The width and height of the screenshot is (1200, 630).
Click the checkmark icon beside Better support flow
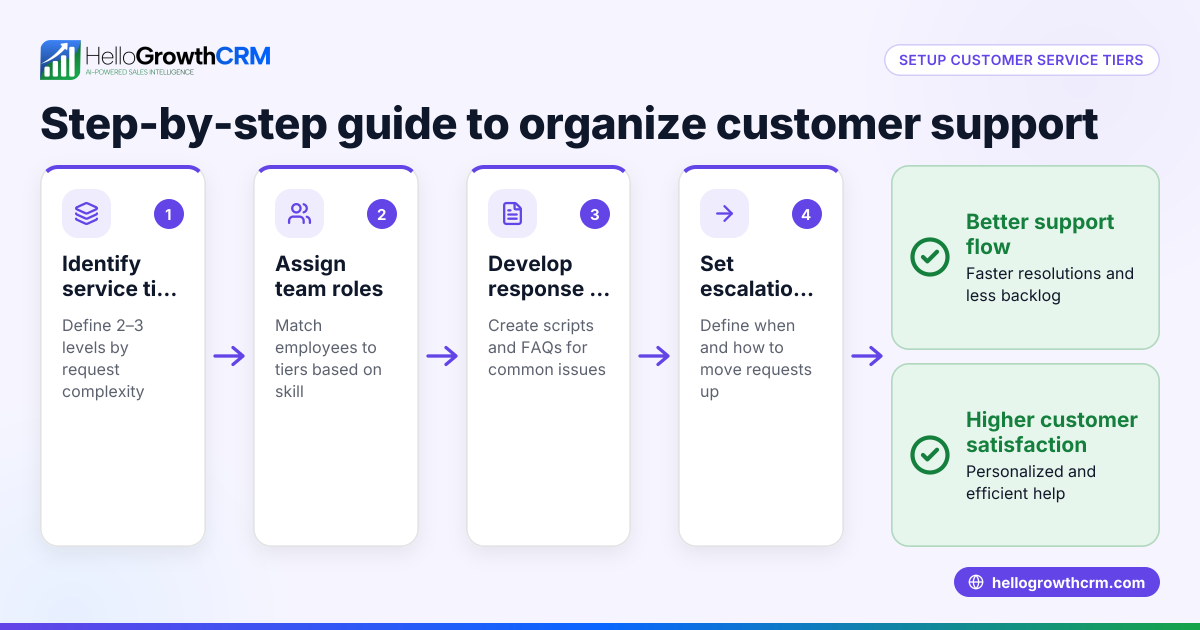click(x=930, y=257)
